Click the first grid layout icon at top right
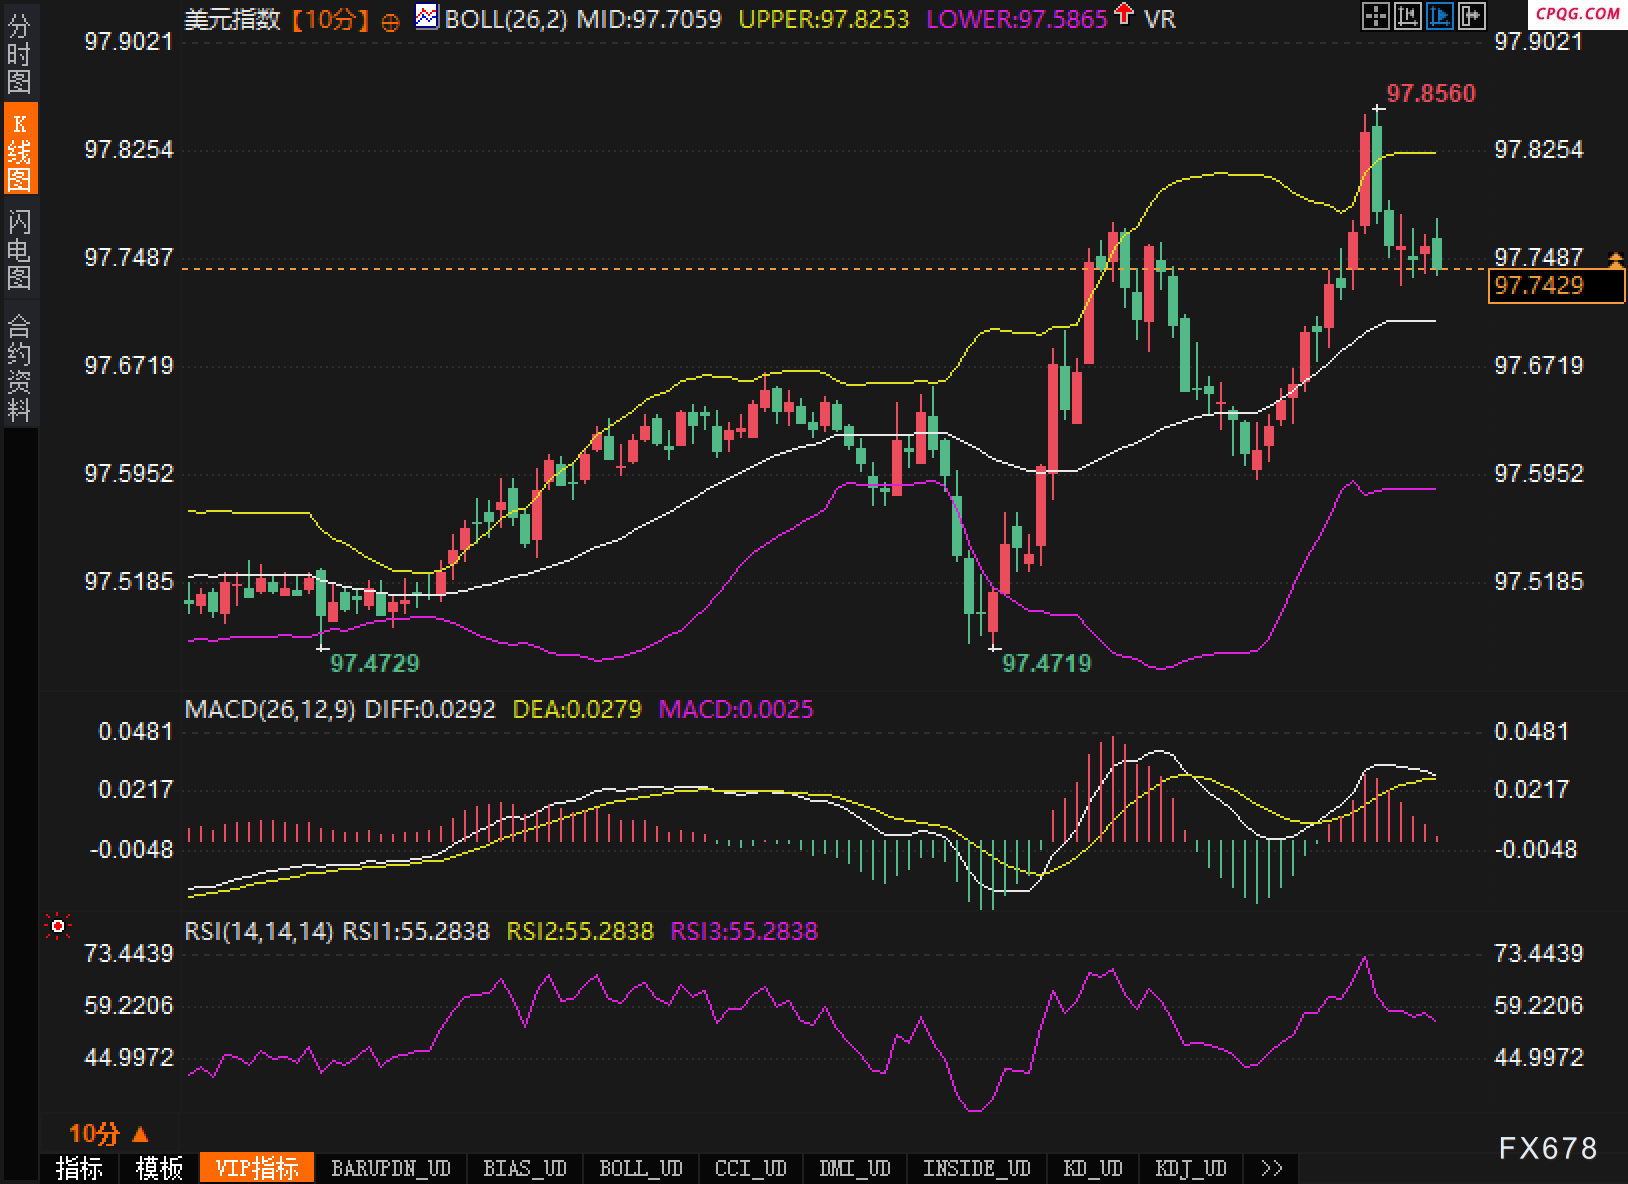The height and width of the screenshot is (1184, 1628). tap(1376, 16)
